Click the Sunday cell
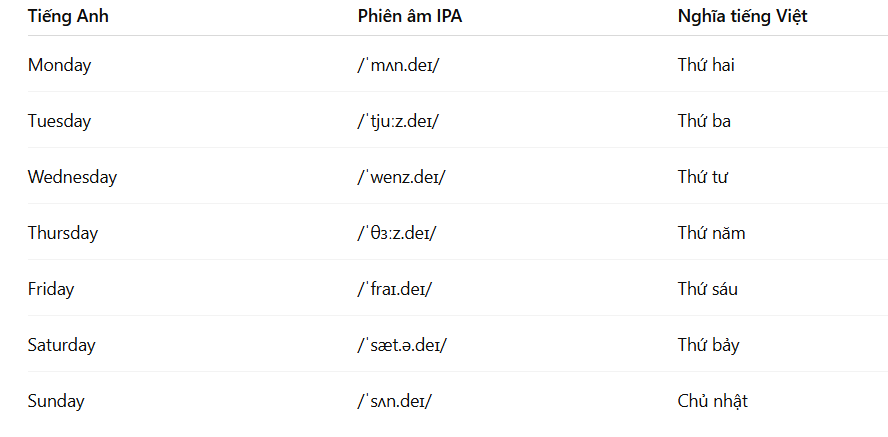 (56, 401)
